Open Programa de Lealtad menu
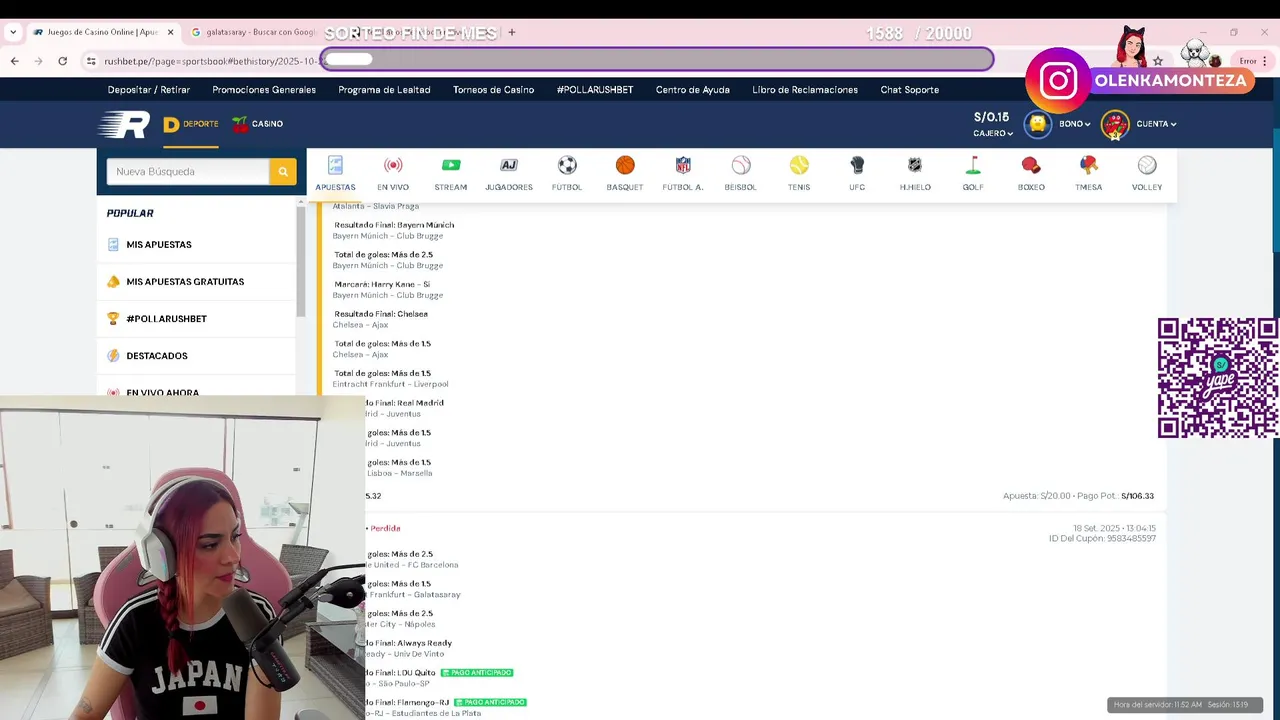This screenshot has width=1280, height=720. (x=384, y=90)
